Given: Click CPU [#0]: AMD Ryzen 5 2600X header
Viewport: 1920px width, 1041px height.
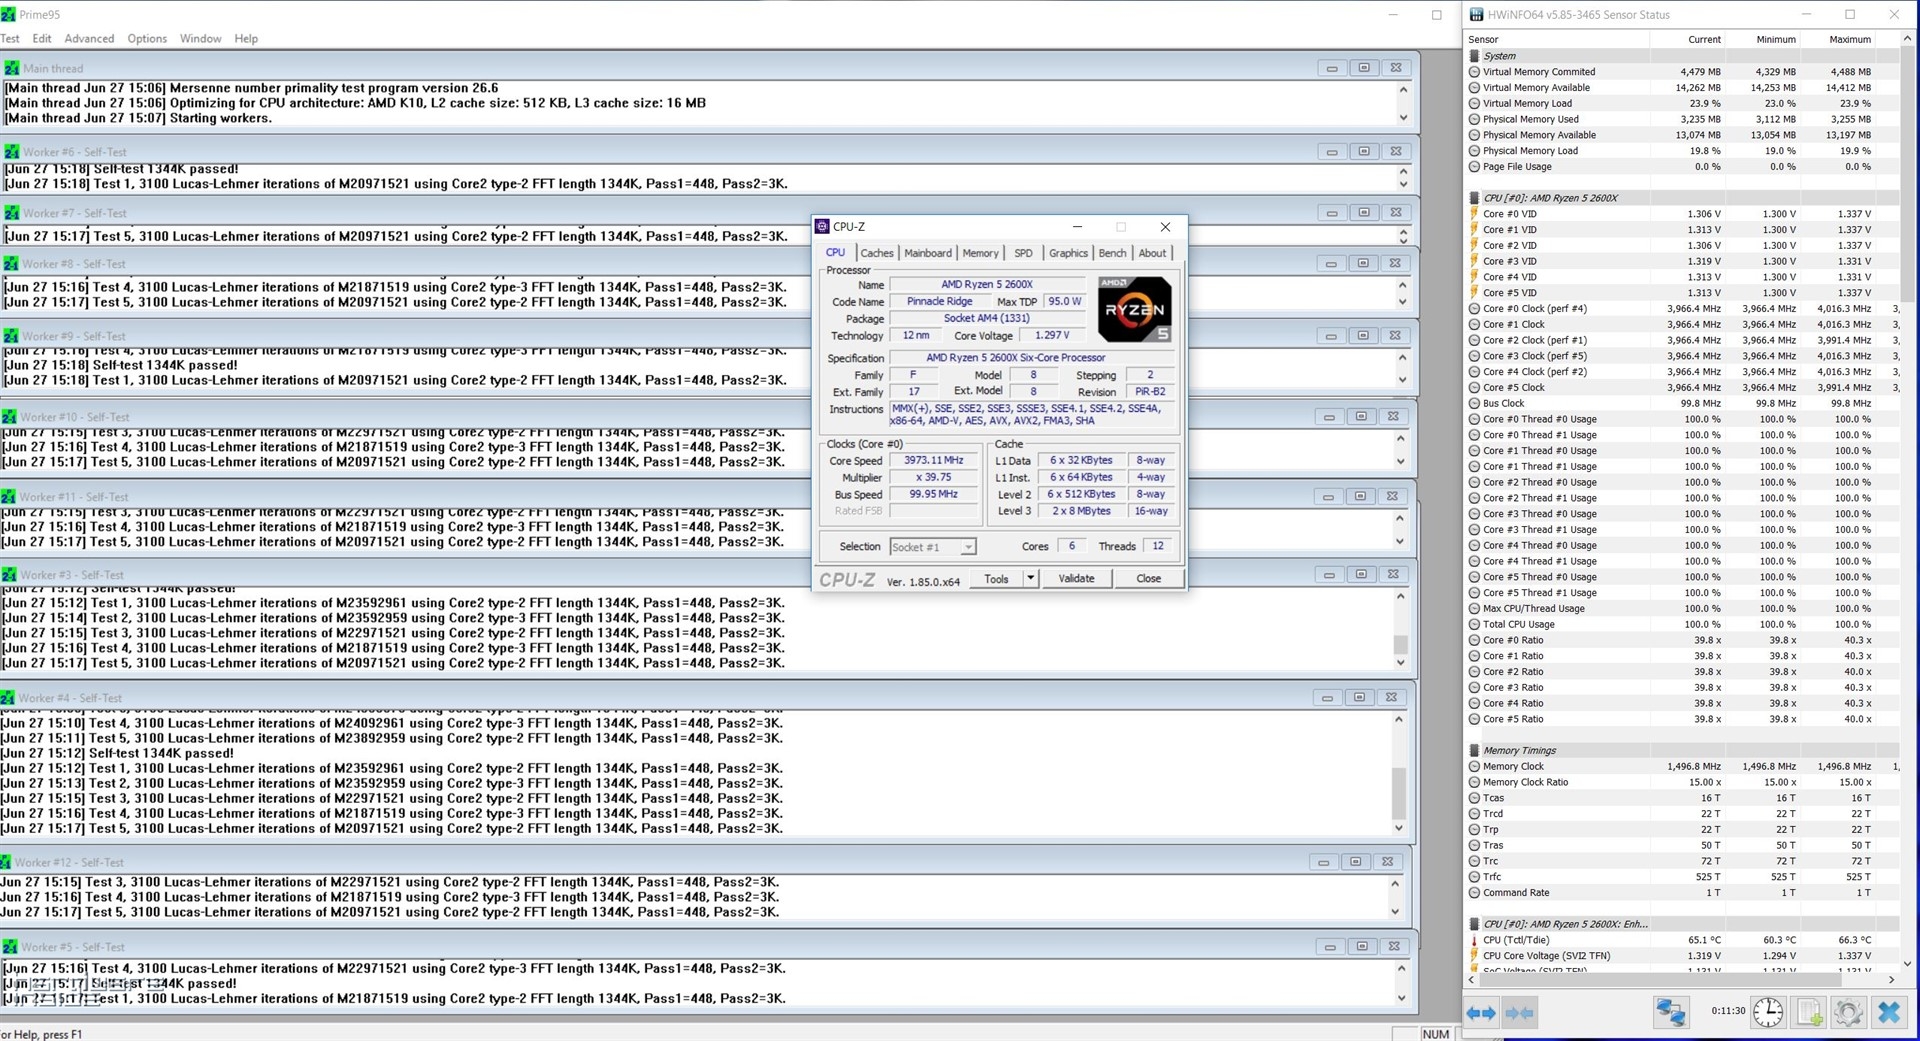Looking at the screenshot, I should pyautogui.click(x=1550, y=198).
